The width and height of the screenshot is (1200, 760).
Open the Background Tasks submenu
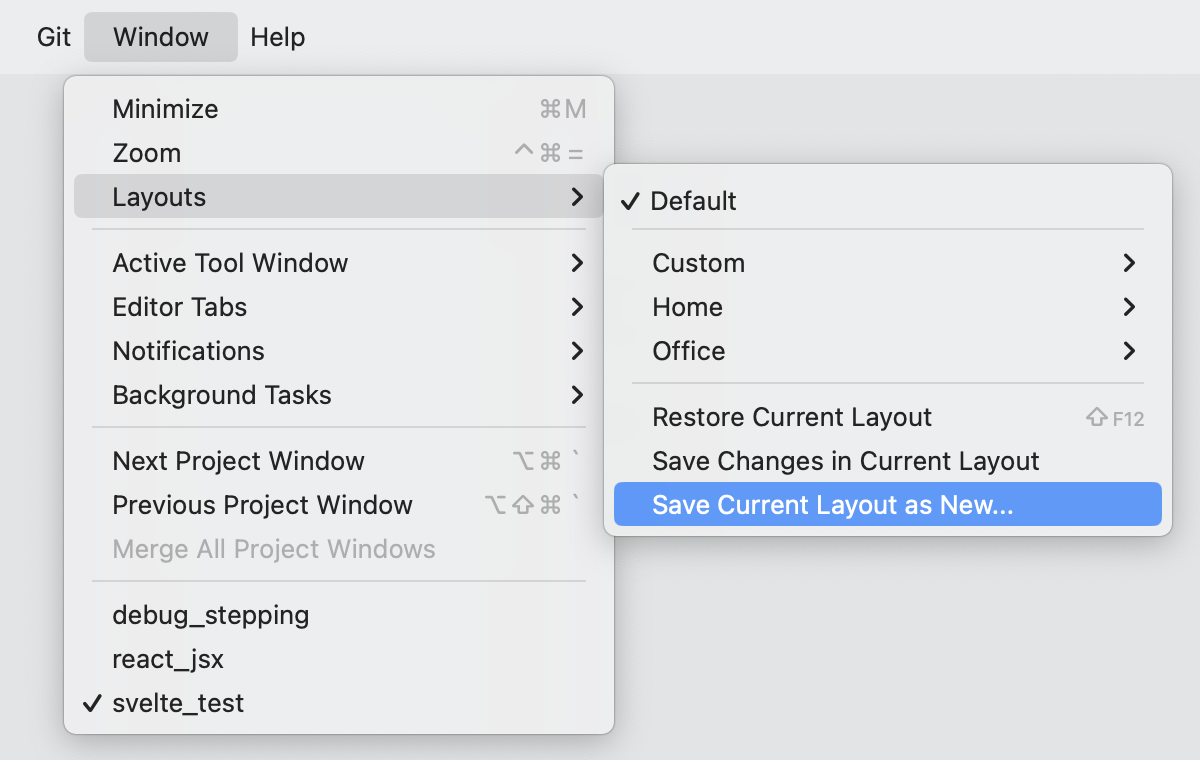pyautogui.click(x=221, y=395)
